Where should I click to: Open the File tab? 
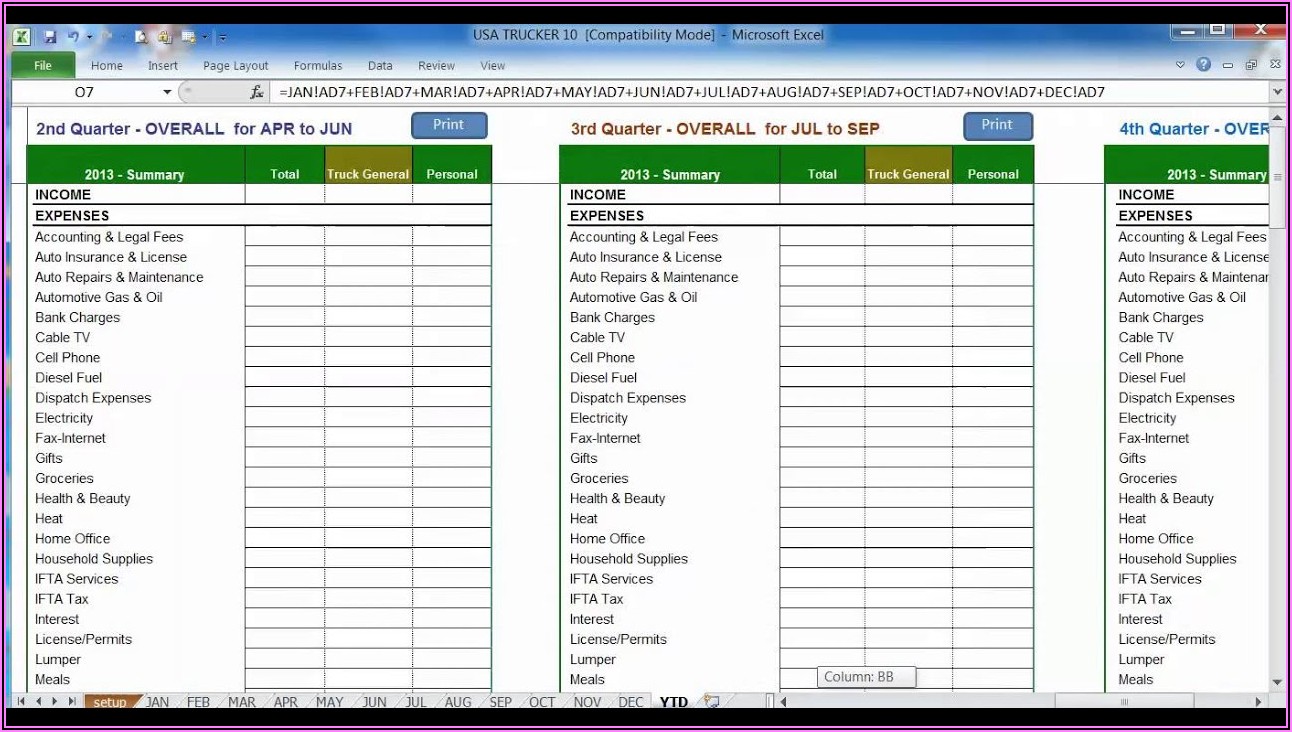pyautogui.click(x=43, y=65)
